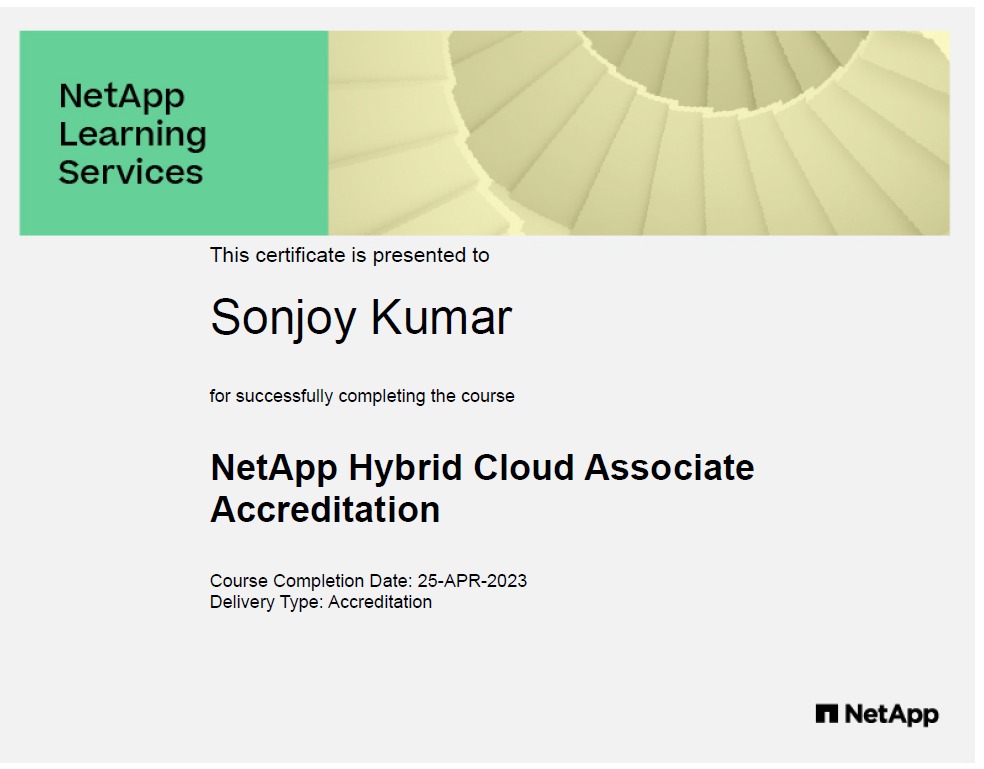The width and height of the screenshot is (984, 769).
Task: Select the 'NetApp Hybrid Cloud Associate' title line
Action: pyautogui.click(x=482, y=468)
